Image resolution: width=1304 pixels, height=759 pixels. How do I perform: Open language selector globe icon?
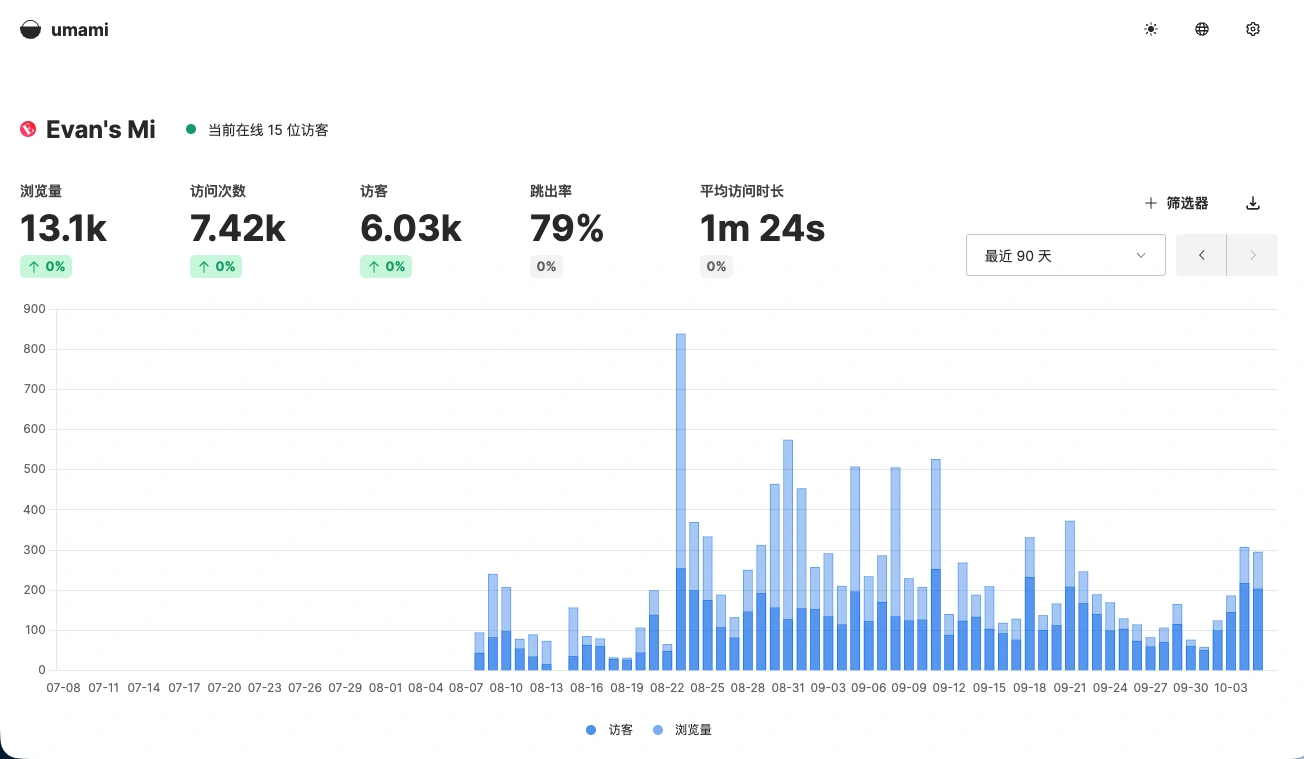[1202, 30]
